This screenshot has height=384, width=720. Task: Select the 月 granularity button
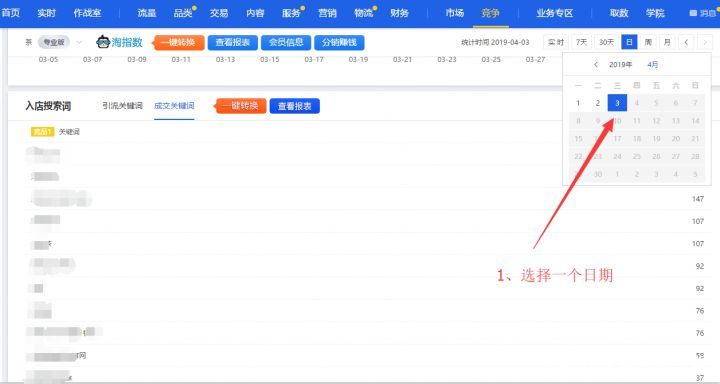tap(667, 42)
